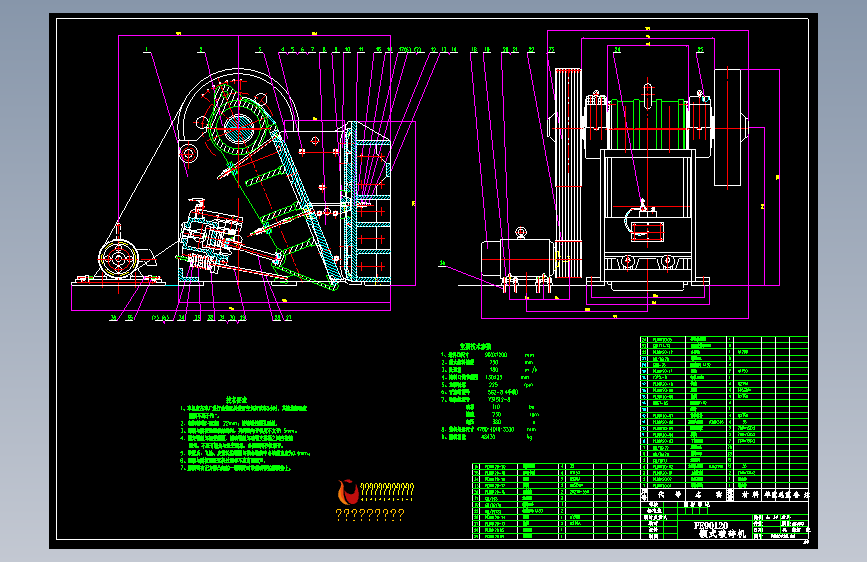Select the green technical parameters heading

pyautogui.click(x=475, y=346)
